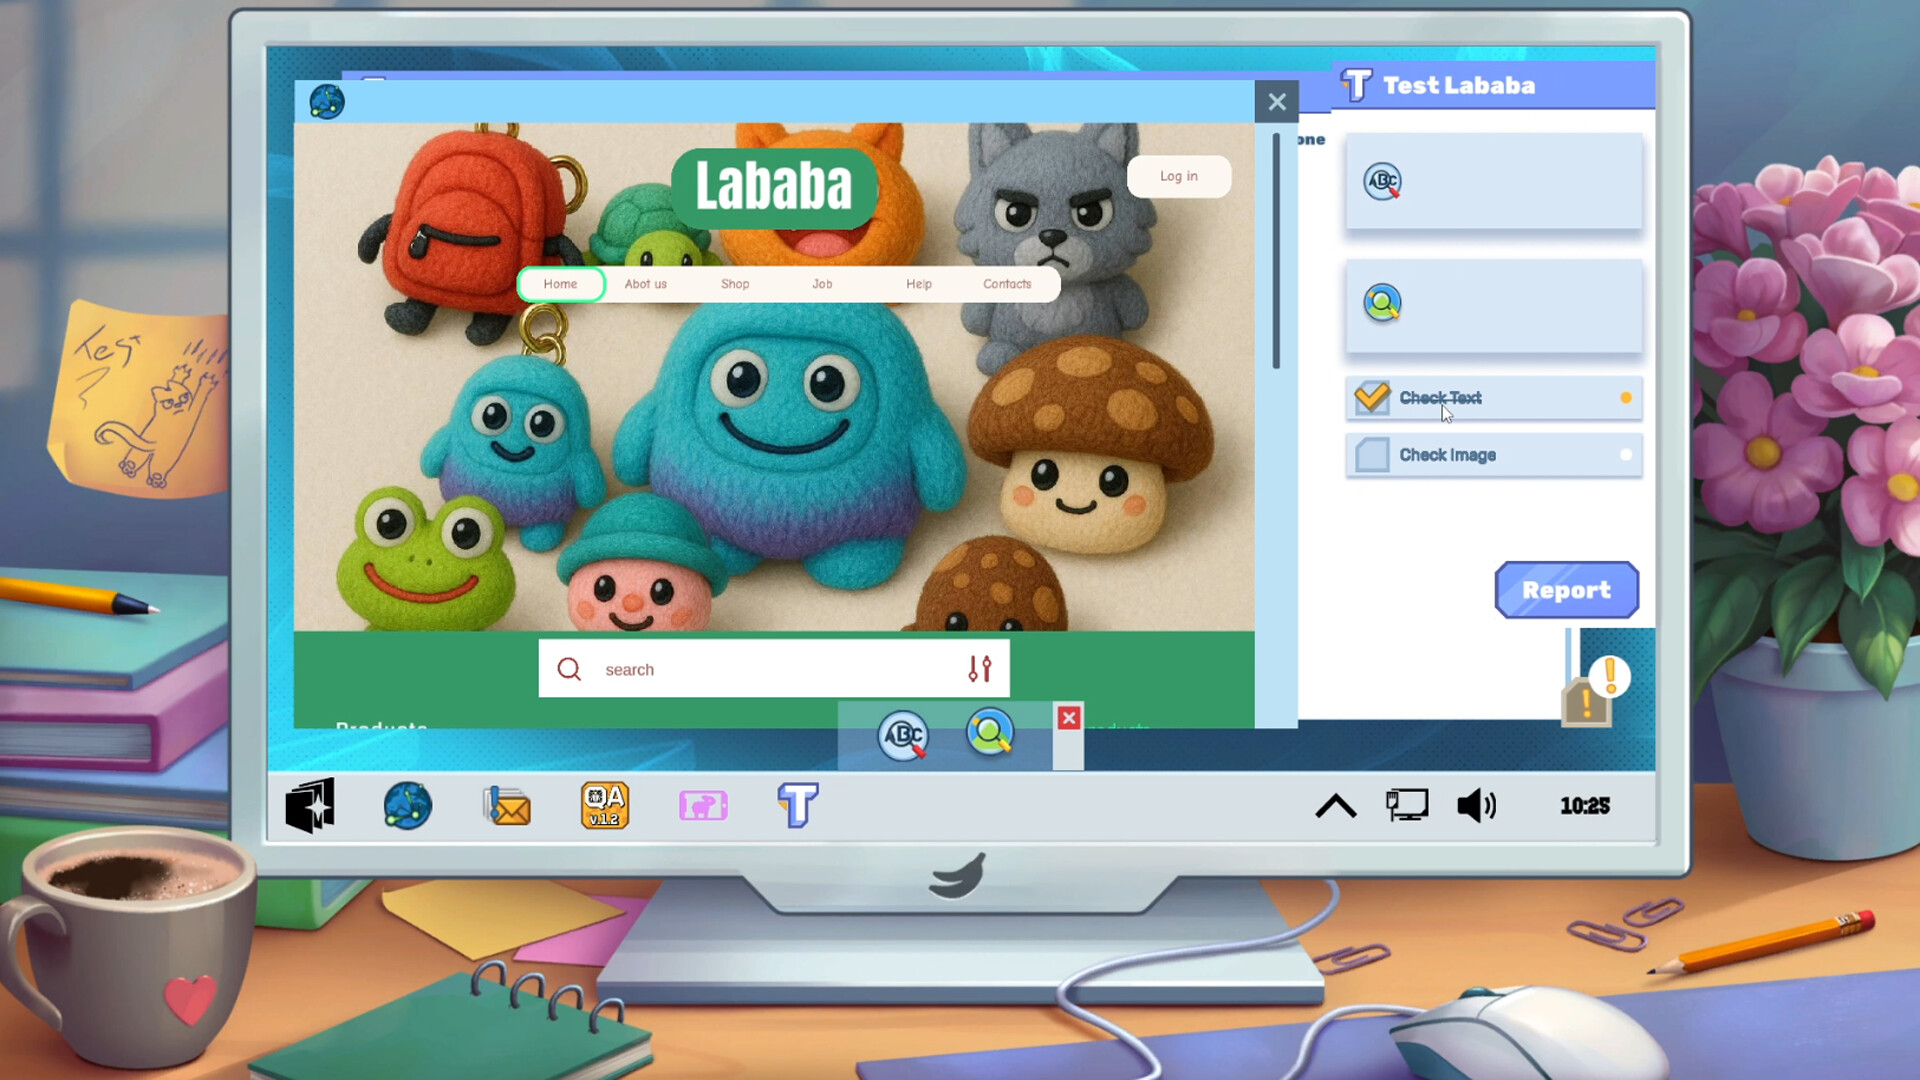Select the magnifier image-check tool in Test Lababa panel
1920x1080 pixels.
pyautogui.click(x=1381, y=303)
